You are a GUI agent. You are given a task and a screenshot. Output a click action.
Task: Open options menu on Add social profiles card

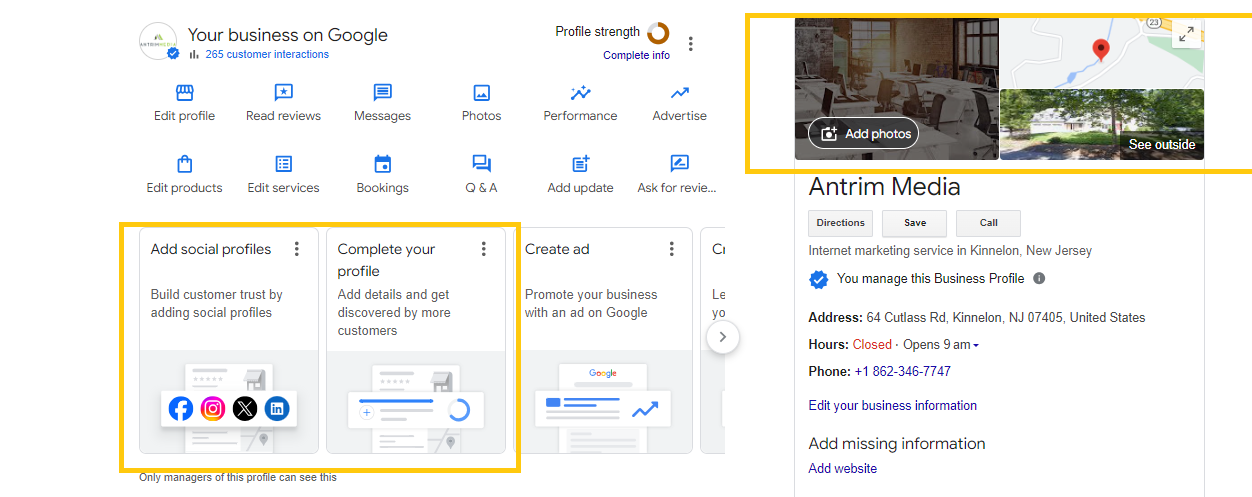click(297, 249)
